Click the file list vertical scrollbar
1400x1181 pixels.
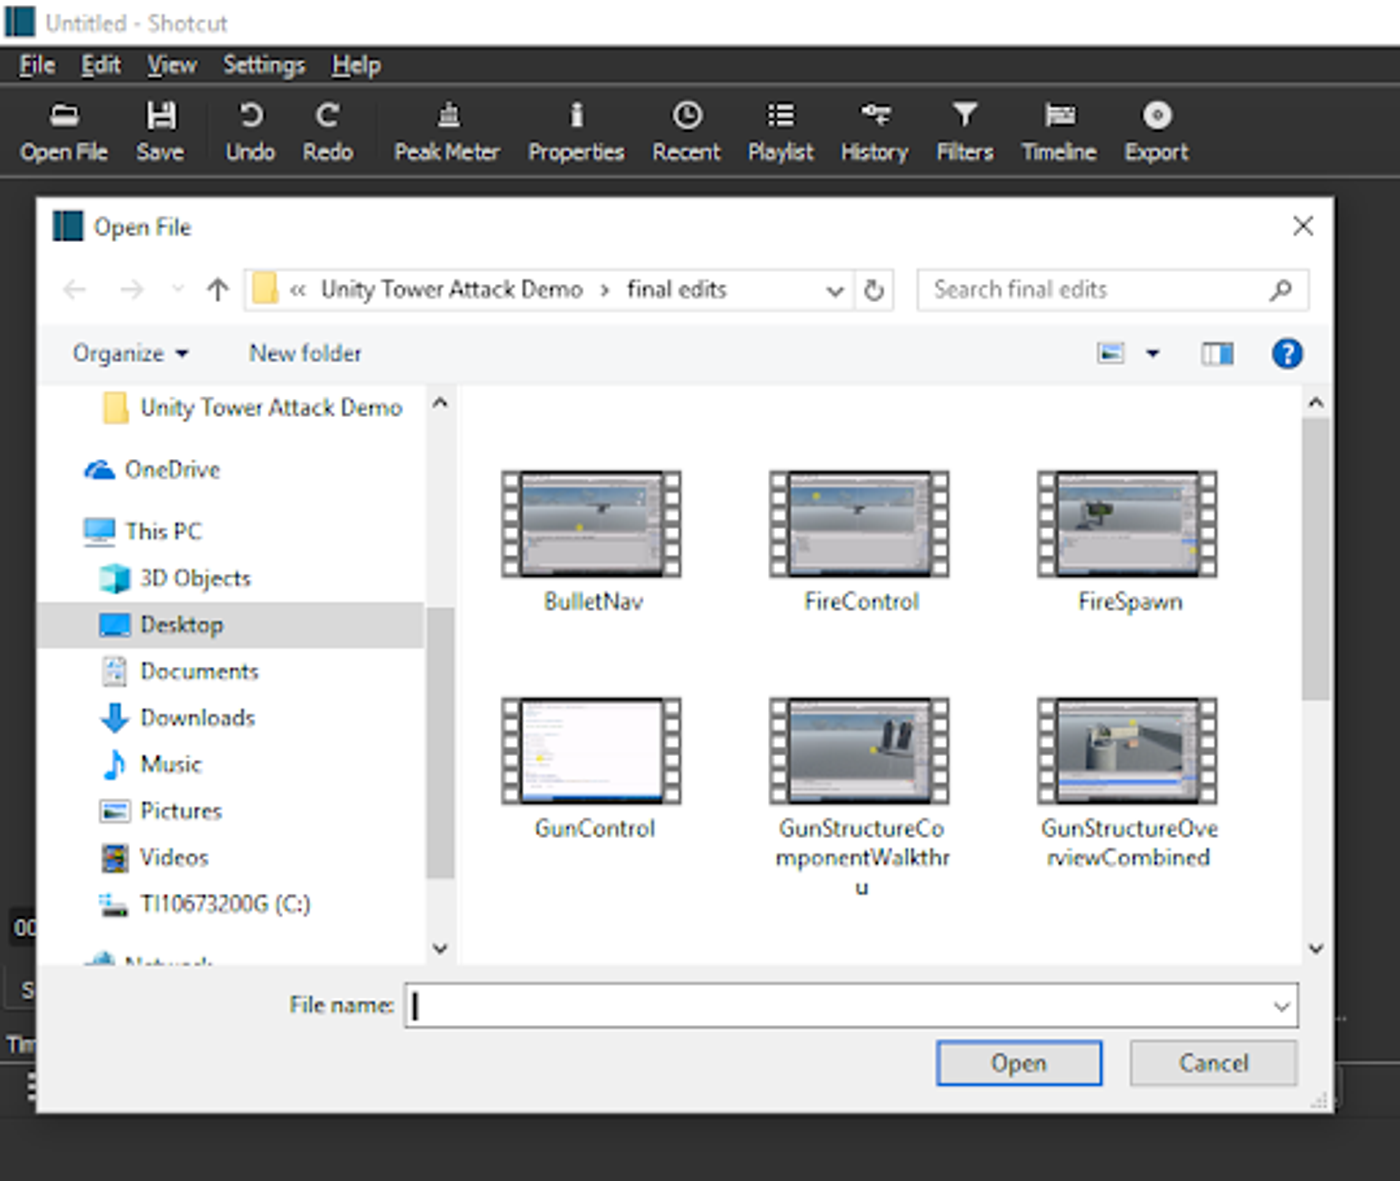pyautogui.click(x=1315, y=560)
